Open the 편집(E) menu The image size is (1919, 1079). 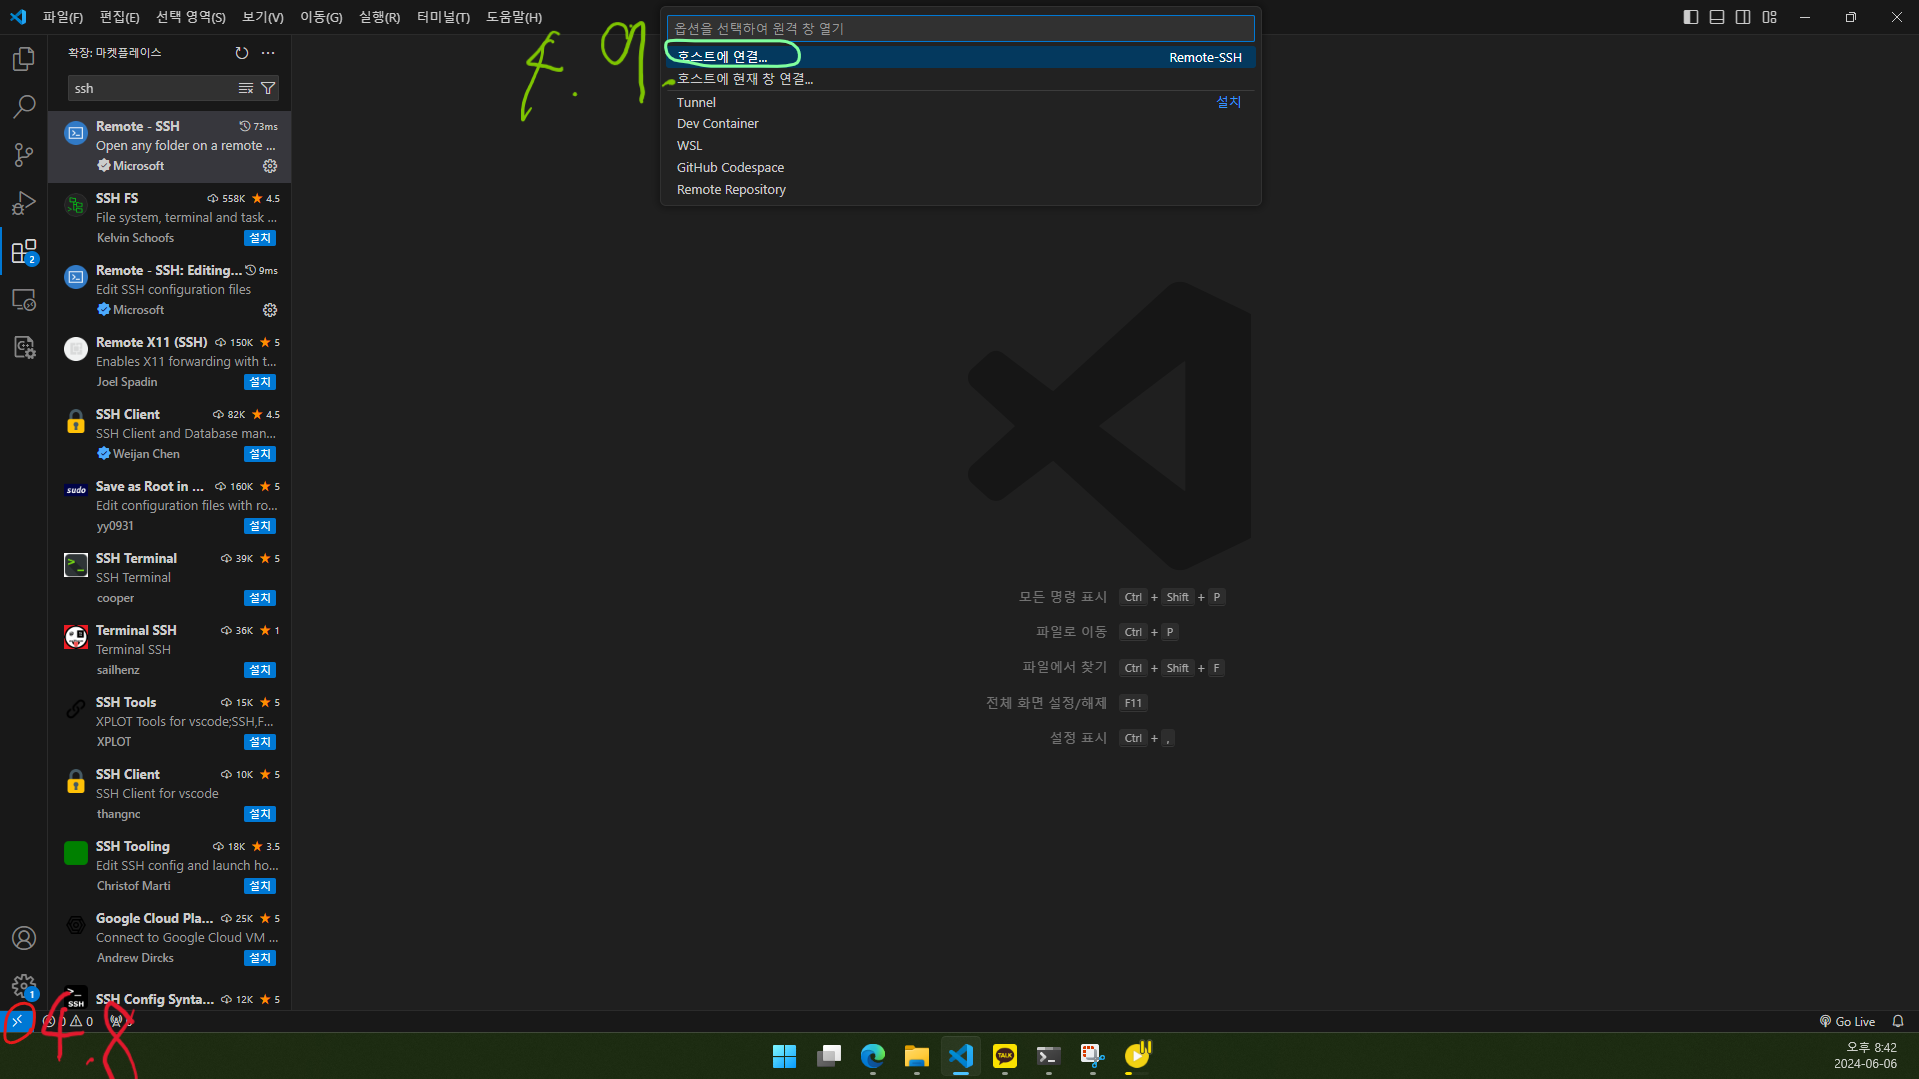[119, 17]
